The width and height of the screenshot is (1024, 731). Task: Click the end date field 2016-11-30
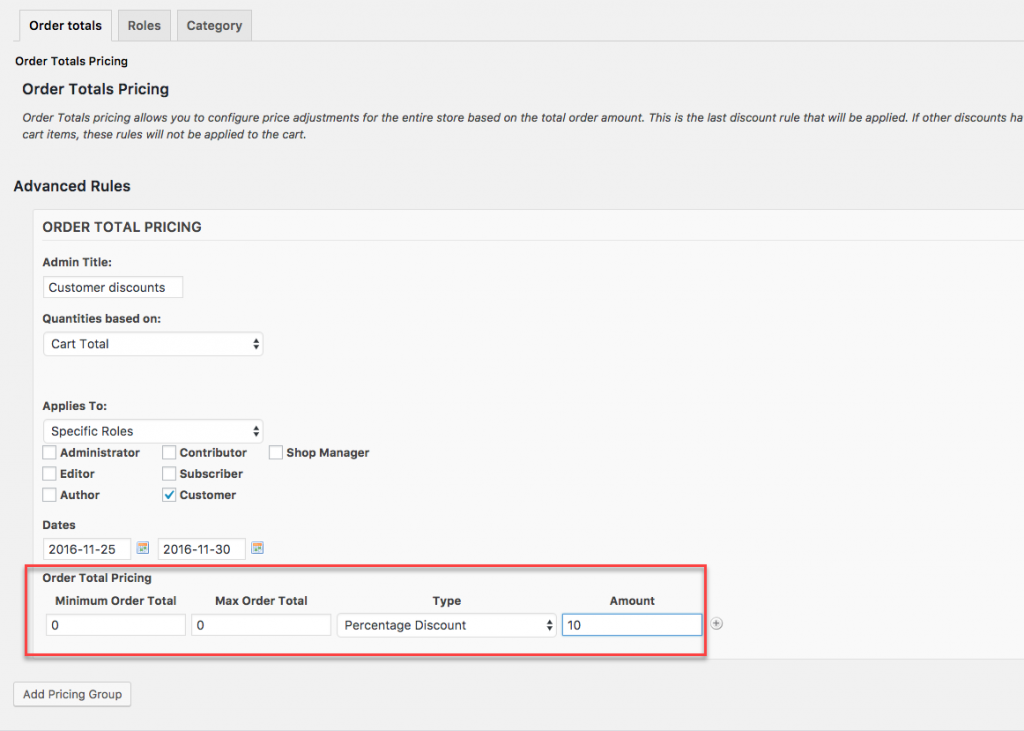[x=202, y=549]
